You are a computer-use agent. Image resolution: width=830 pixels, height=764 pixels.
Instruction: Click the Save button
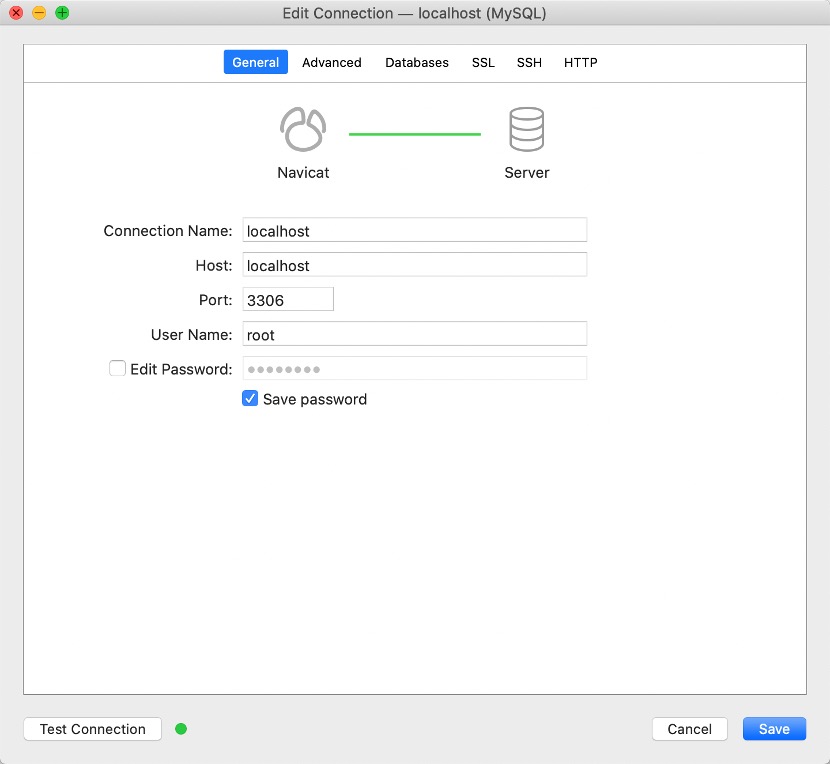pos(774,729)
